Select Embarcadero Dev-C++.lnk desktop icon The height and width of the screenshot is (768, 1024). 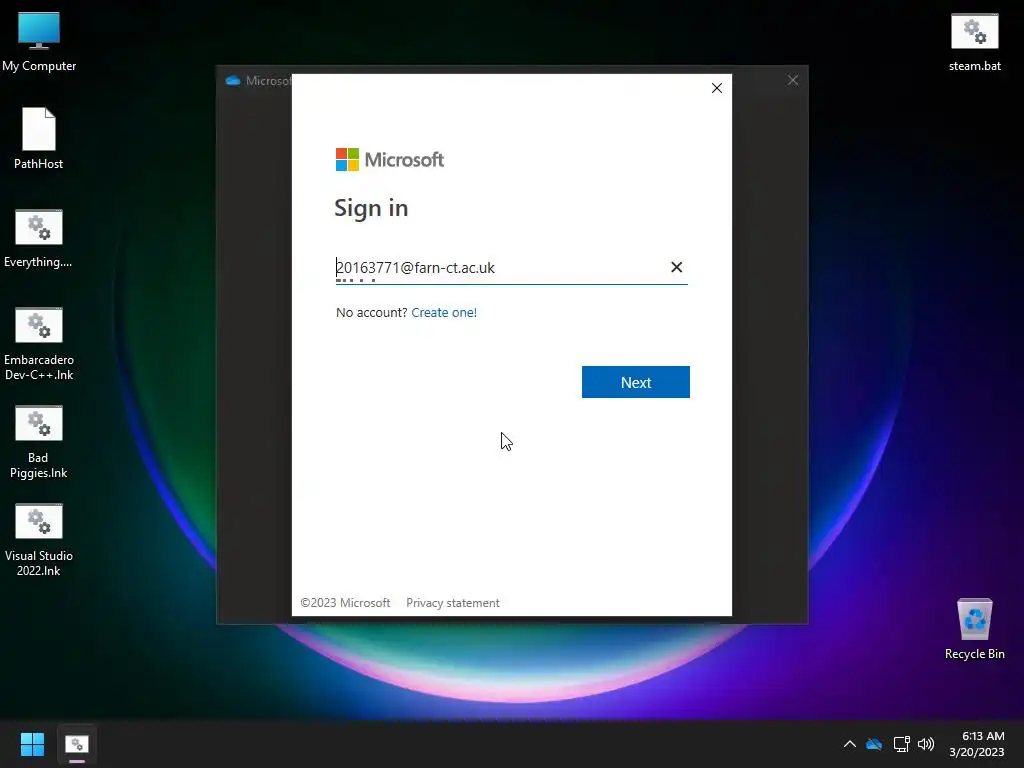39,344
